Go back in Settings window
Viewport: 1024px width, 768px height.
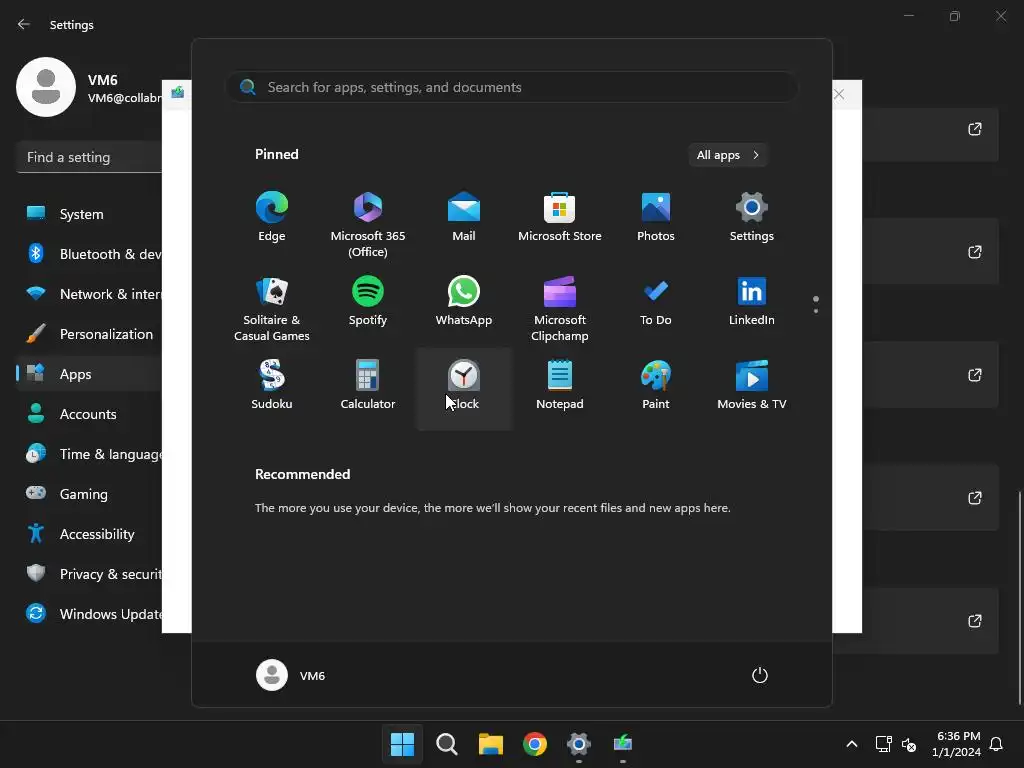click(x=24, y=24)
